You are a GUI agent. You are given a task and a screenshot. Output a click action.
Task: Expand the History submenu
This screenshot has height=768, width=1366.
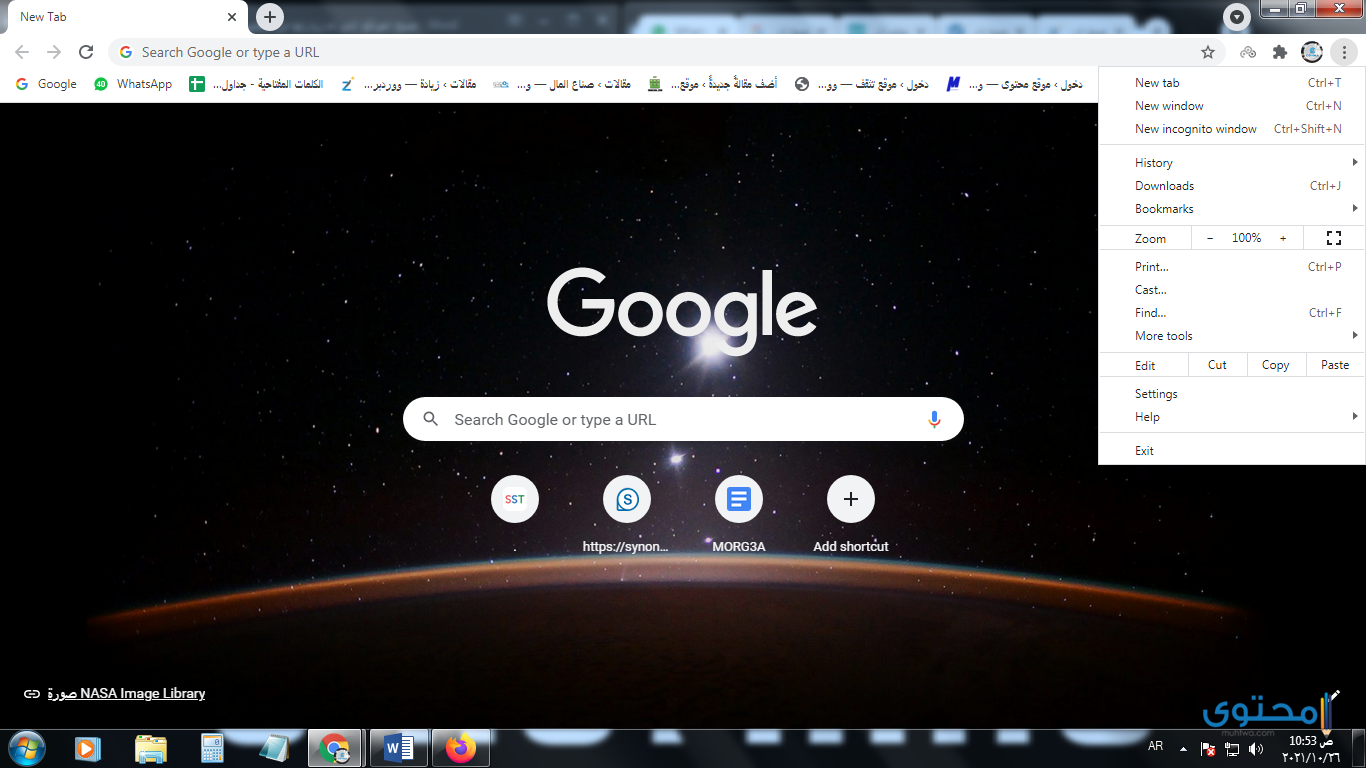(x=1232, y=163)
